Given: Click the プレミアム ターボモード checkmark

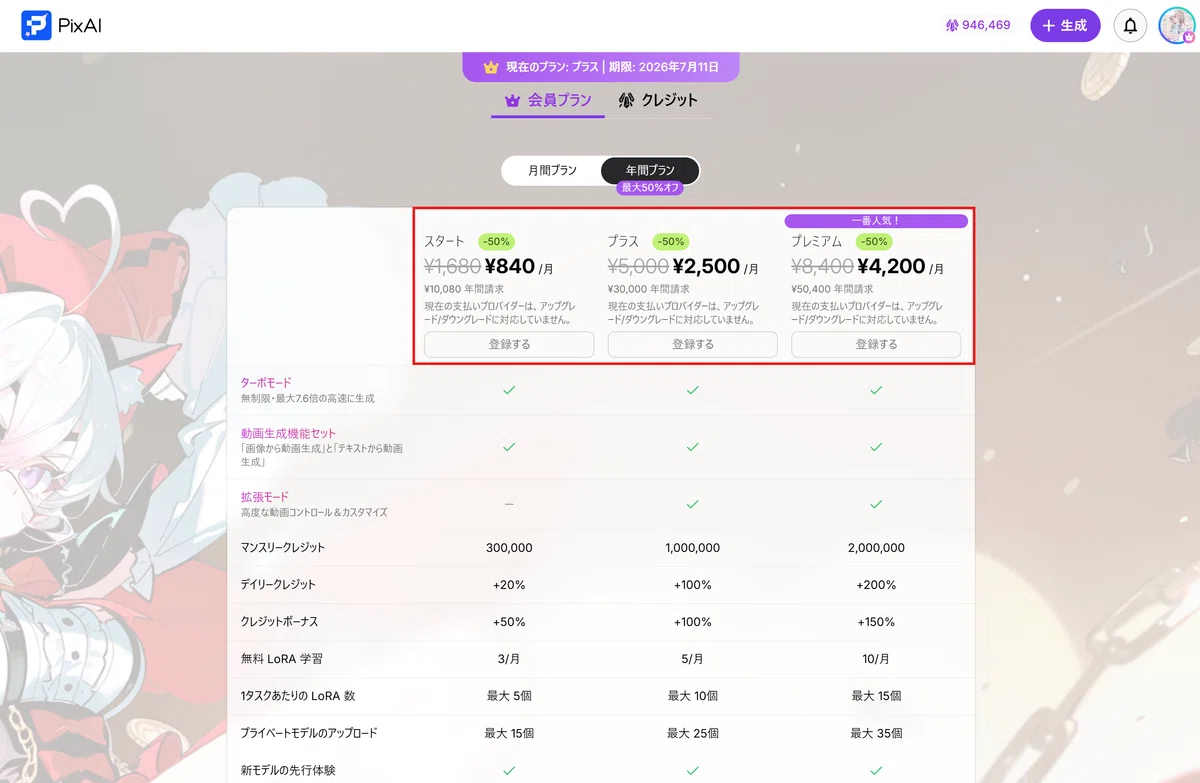Looking at the screenshot, I should [876, 390].
